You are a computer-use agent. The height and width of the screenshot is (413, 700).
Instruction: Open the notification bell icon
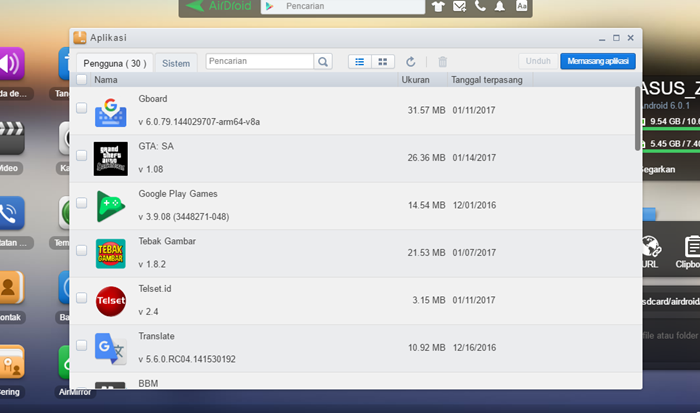(500, 6)
